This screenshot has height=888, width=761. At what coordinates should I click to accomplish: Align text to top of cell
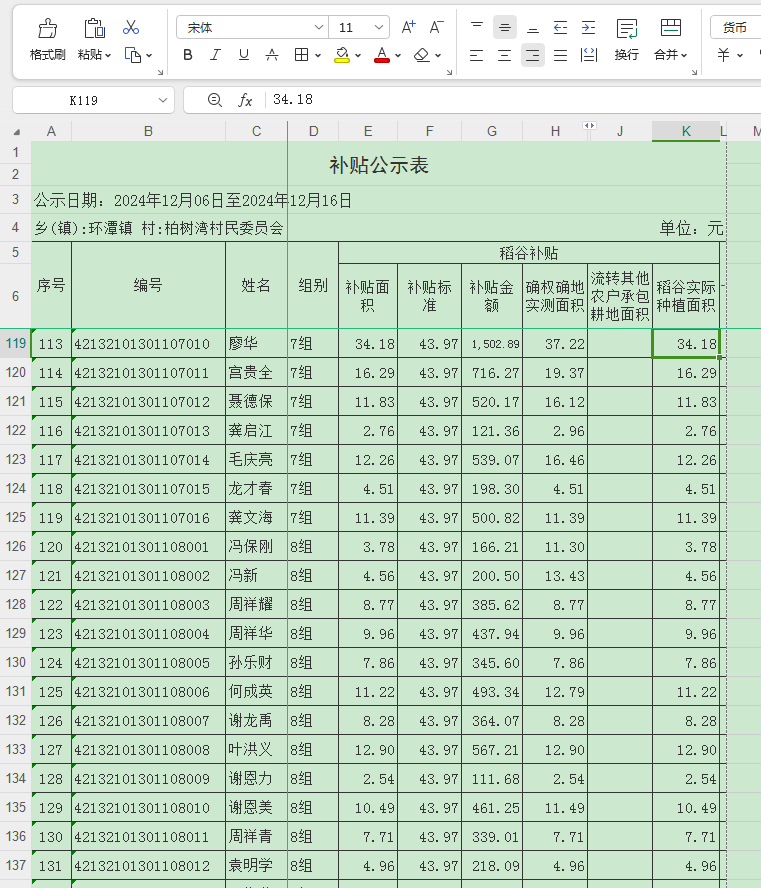(x=477, y=27)
